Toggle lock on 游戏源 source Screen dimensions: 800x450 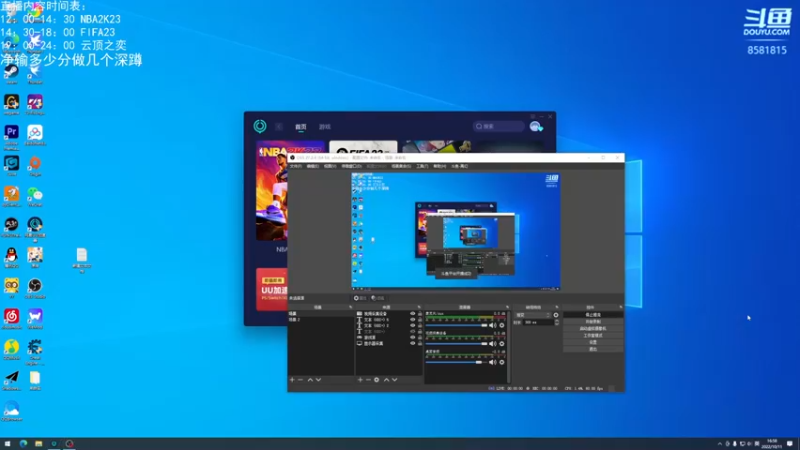[420, 337]
